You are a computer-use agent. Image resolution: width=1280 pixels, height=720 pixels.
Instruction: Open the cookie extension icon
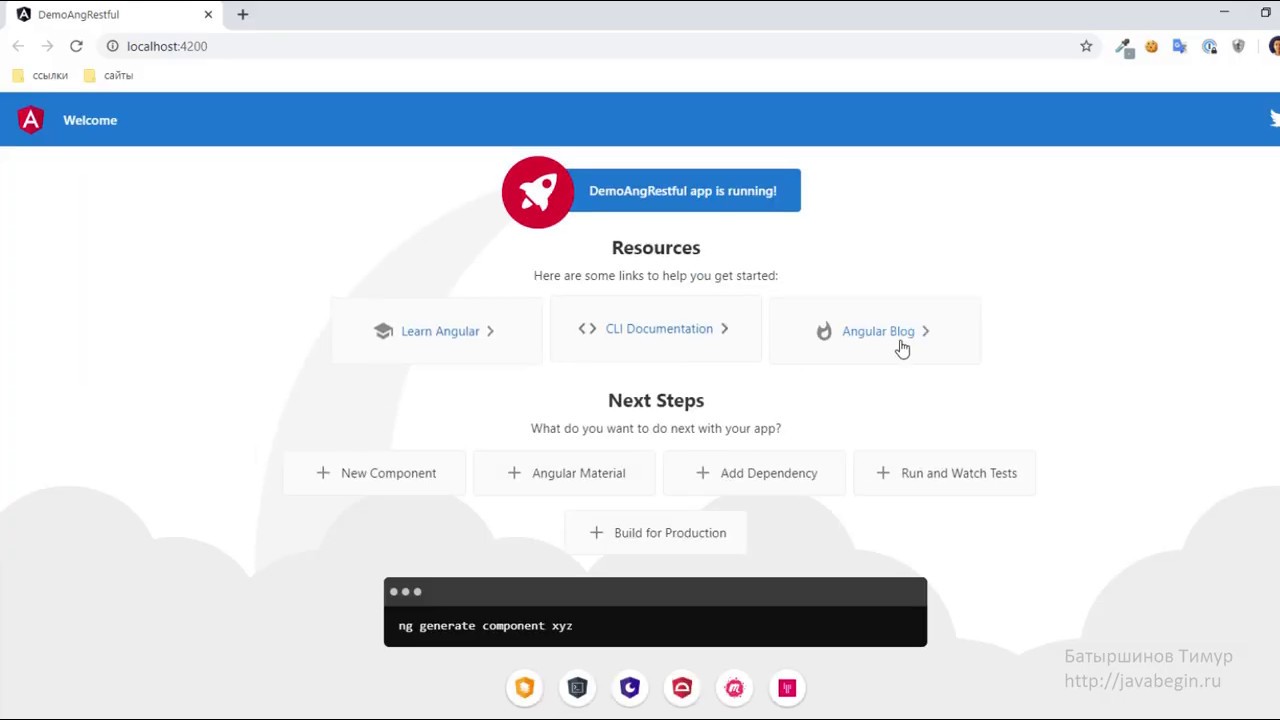tap(1152, 46)
